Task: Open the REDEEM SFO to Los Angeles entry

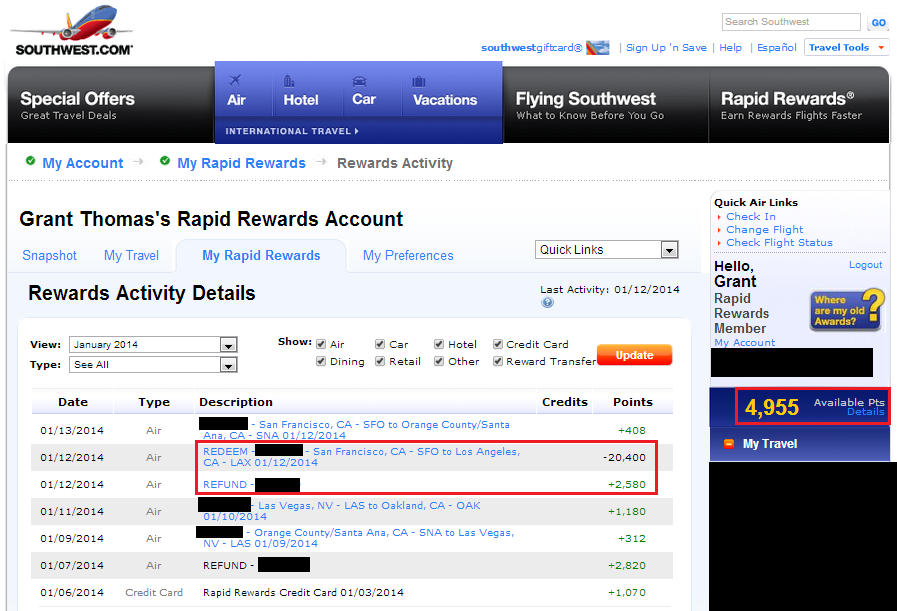Action: [362, 457]
